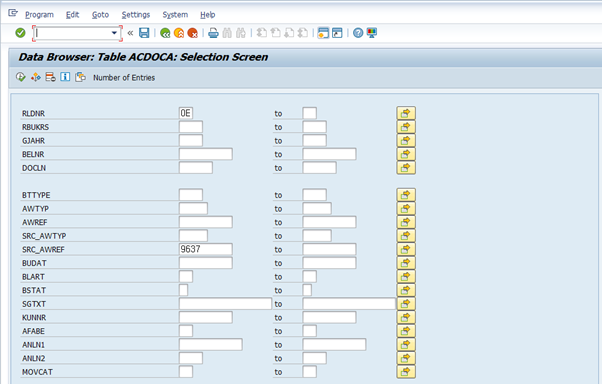Open multiple selection for BSTAT
This screenshot has height=384, width=602.
pos(406,290)
